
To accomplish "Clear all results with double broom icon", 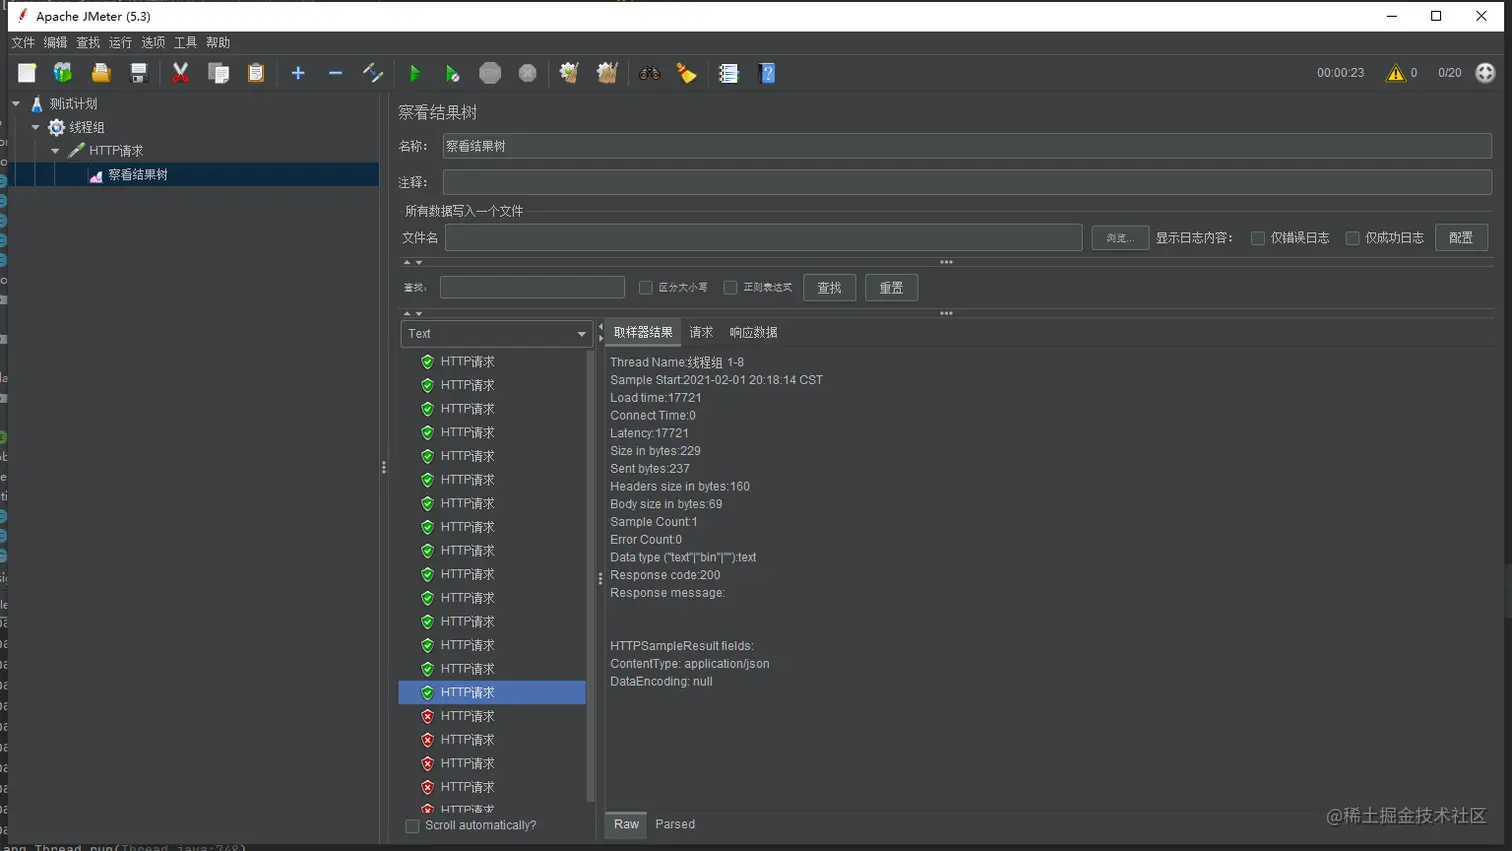I will pos(607,73).
